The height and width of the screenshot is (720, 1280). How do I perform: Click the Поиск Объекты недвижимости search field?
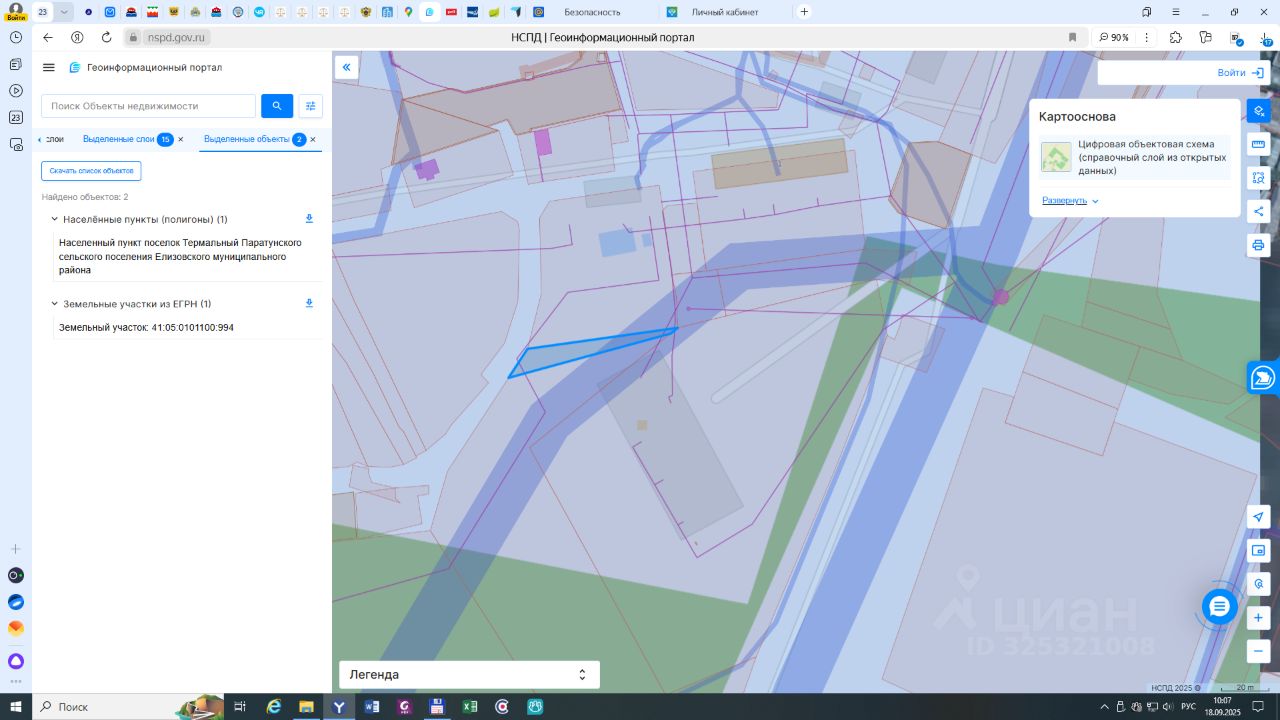tap(148, 106)
